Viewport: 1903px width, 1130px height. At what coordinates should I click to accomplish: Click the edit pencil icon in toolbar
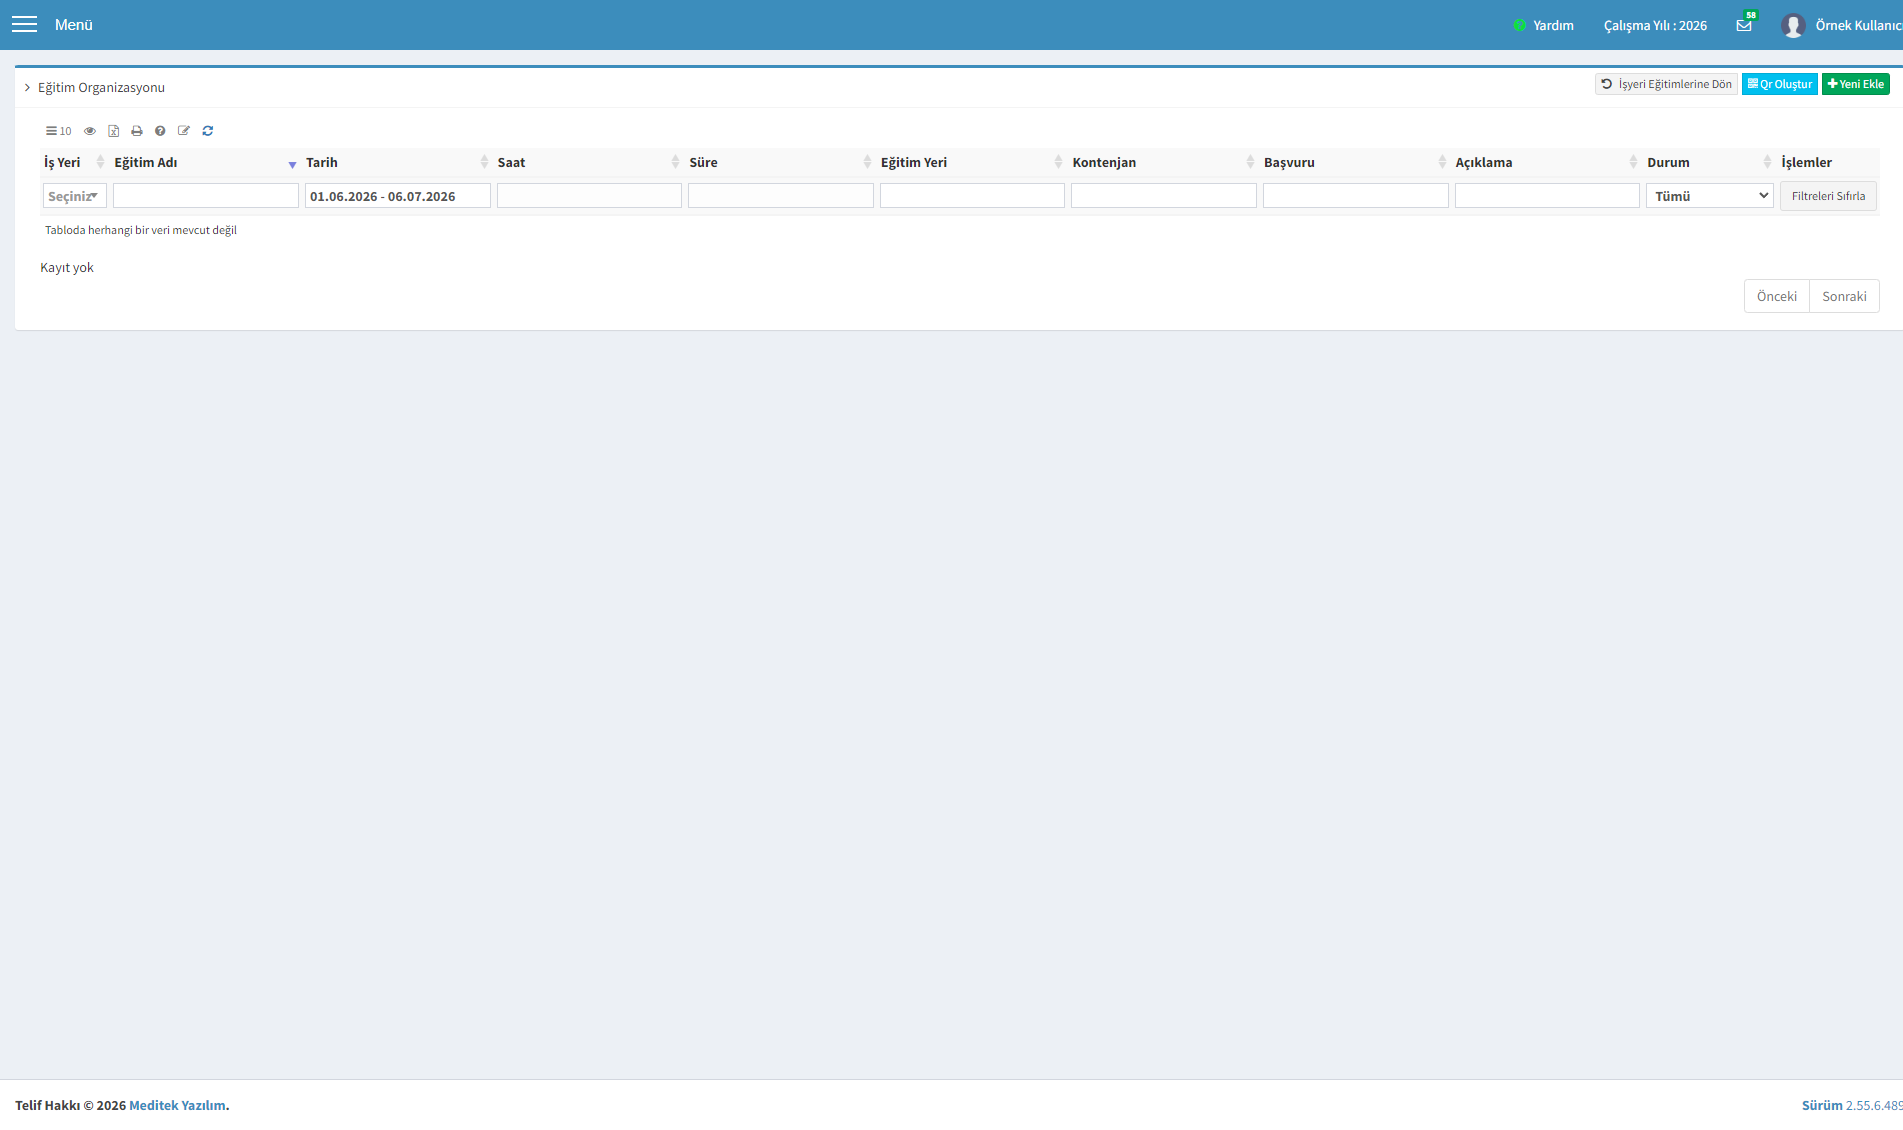tap(184, 131)
